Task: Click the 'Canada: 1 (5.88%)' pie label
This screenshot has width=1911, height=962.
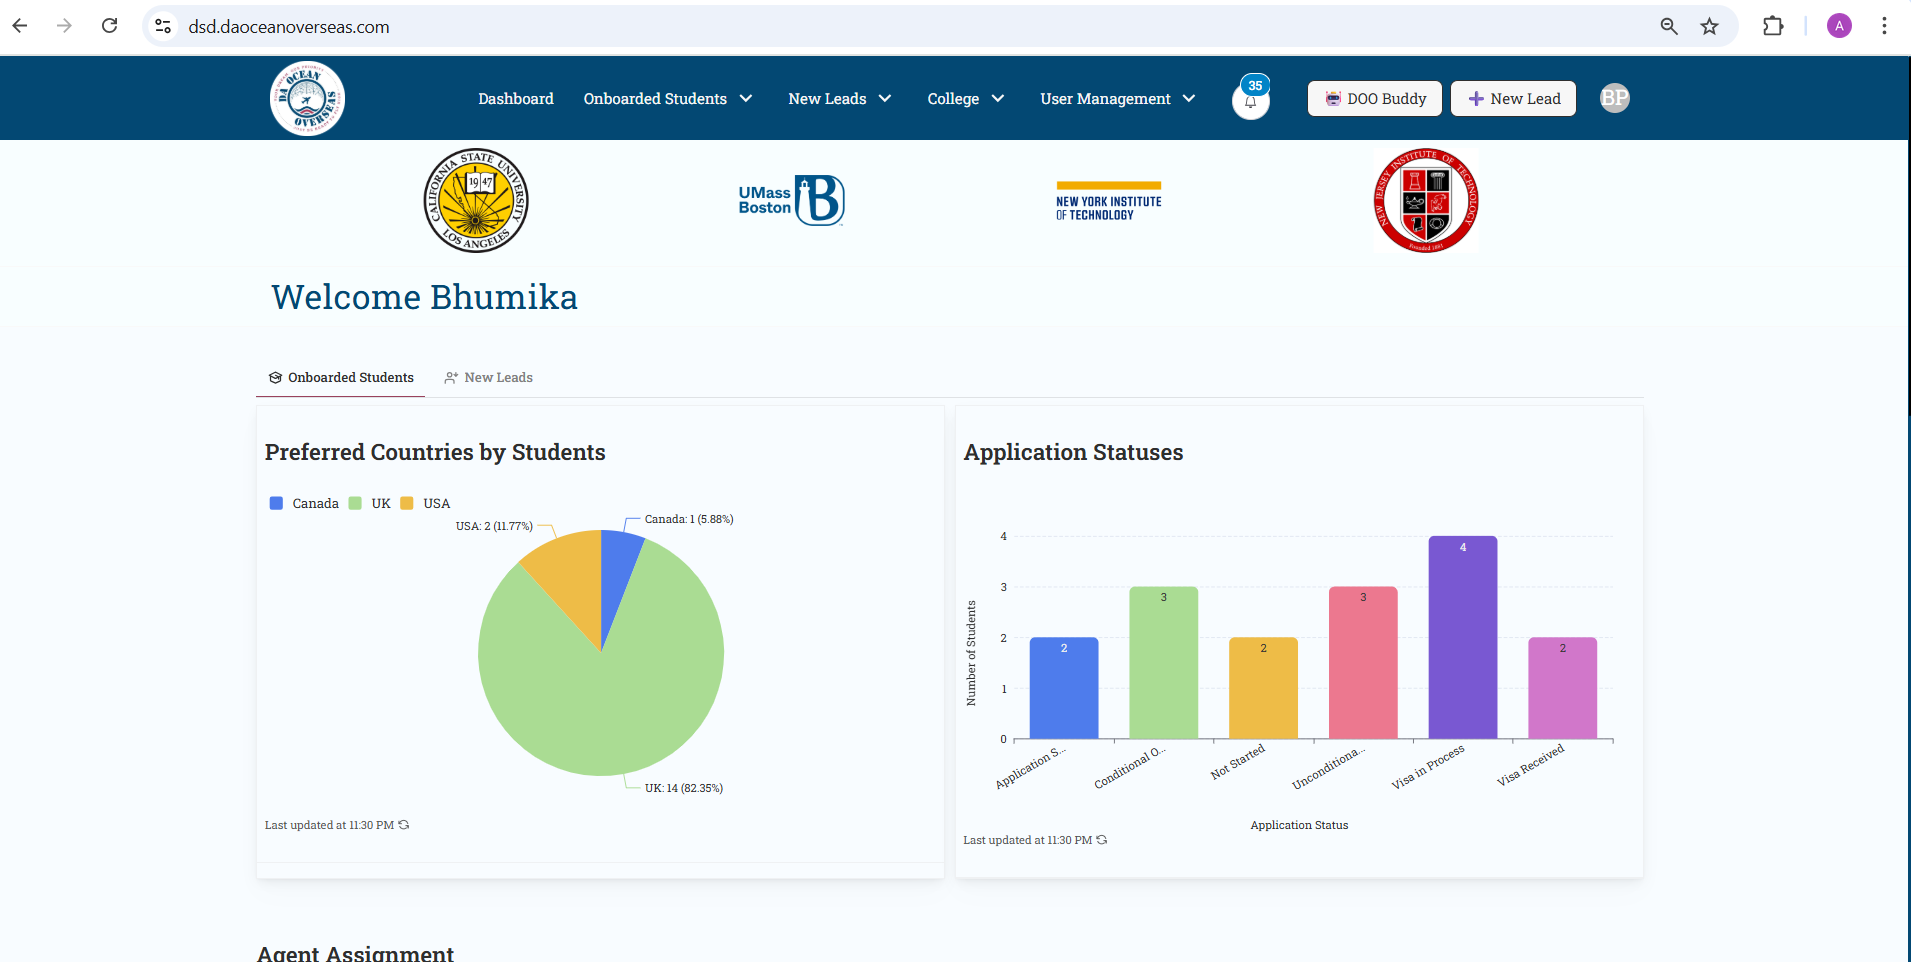Action: [x=689, y=519]
